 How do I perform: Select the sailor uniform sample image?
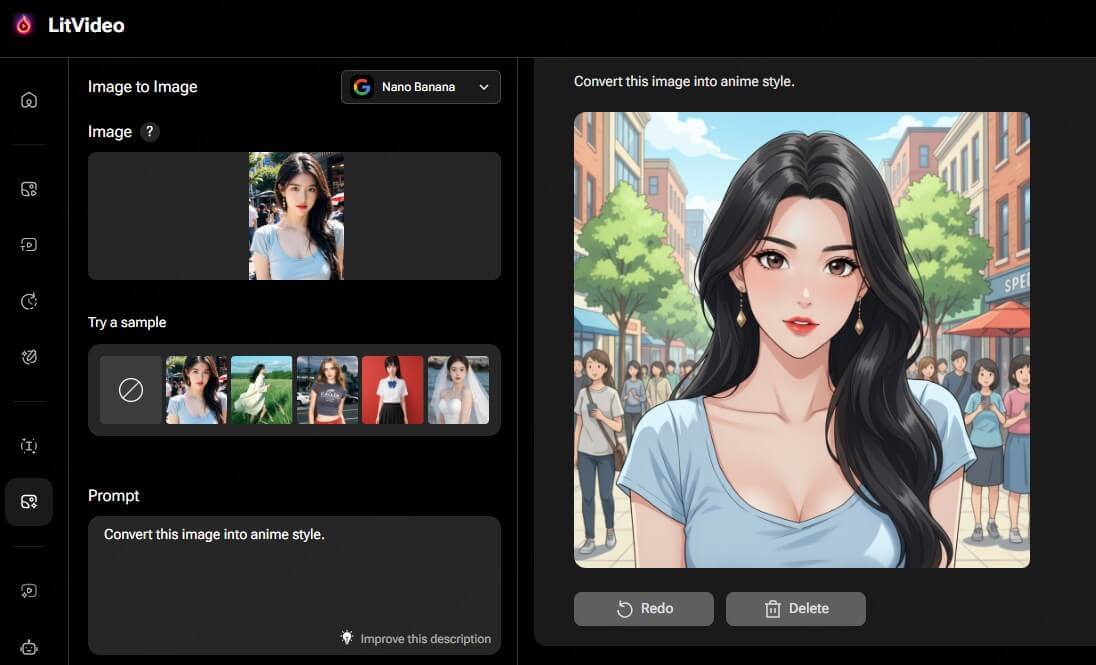point(392,389)
